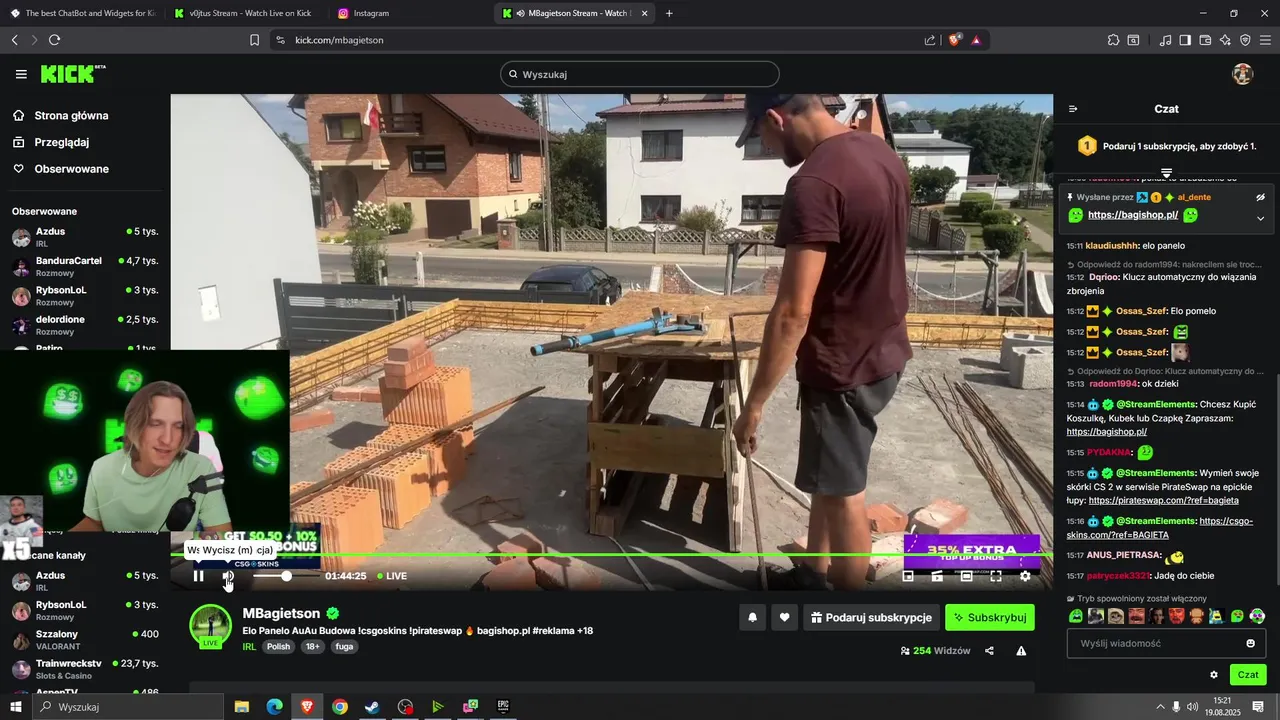This screenshot has width=1280, height=720.
Task: Follow MBagietson with the heart button
Action: (784, 618)
